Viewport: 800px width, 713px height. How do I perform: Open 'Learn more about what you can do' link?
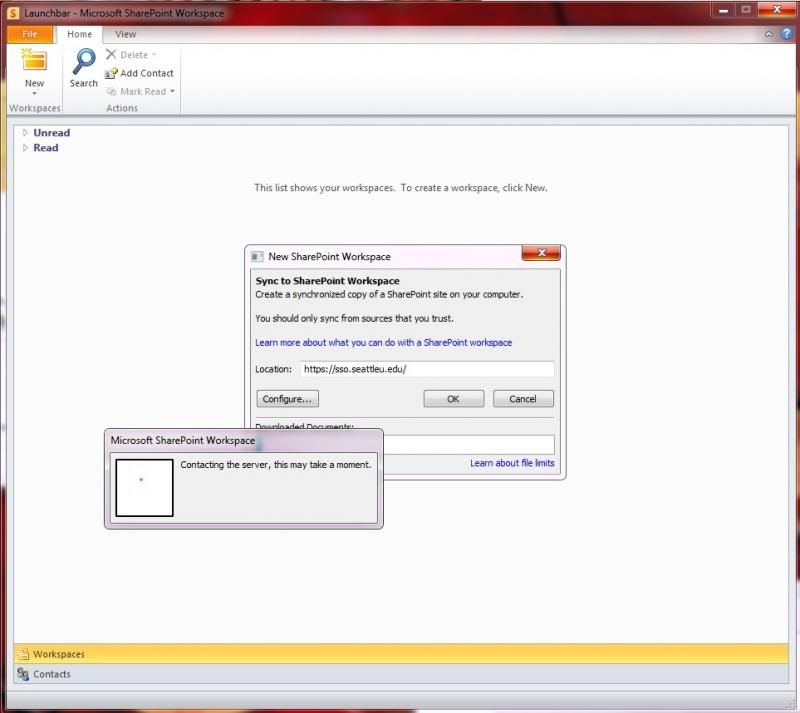click(x=384, y=342)
